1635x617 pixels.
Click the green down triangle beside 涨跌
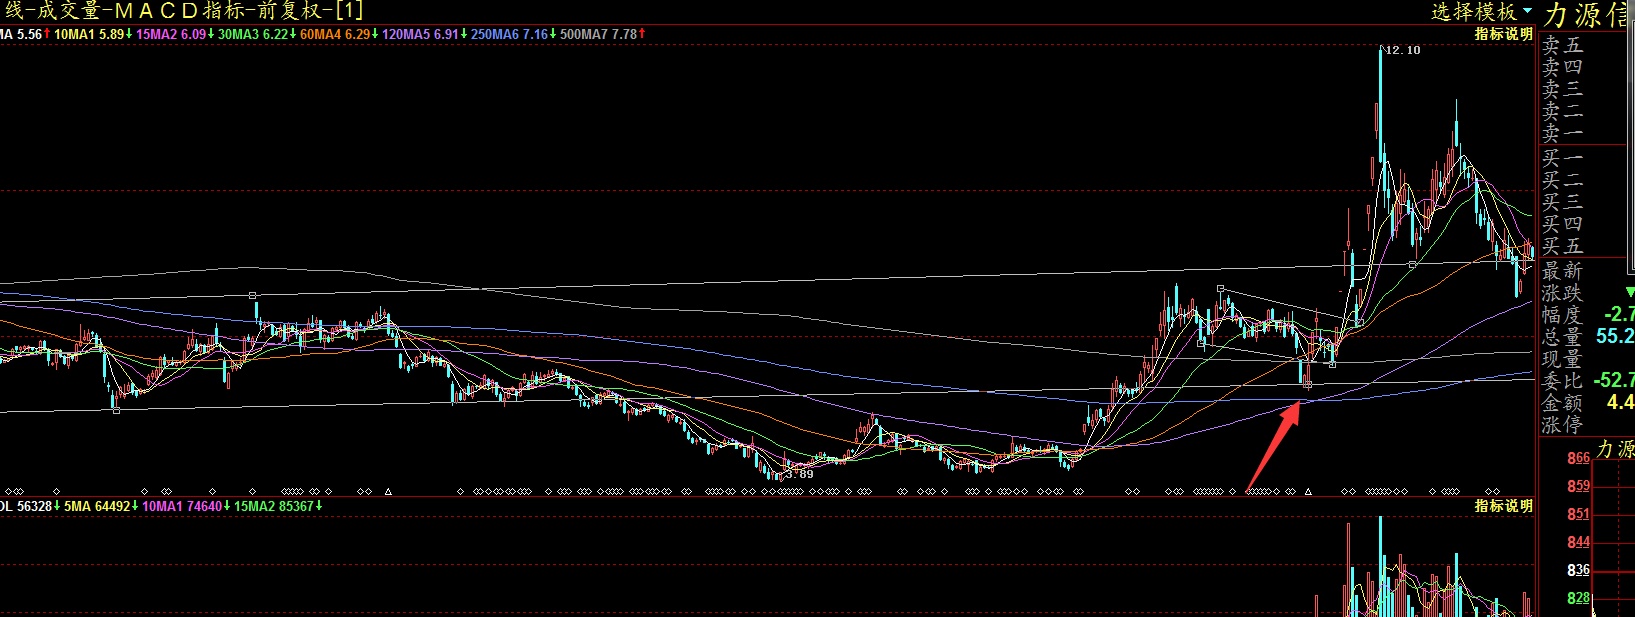click(x=1630, y=291)
